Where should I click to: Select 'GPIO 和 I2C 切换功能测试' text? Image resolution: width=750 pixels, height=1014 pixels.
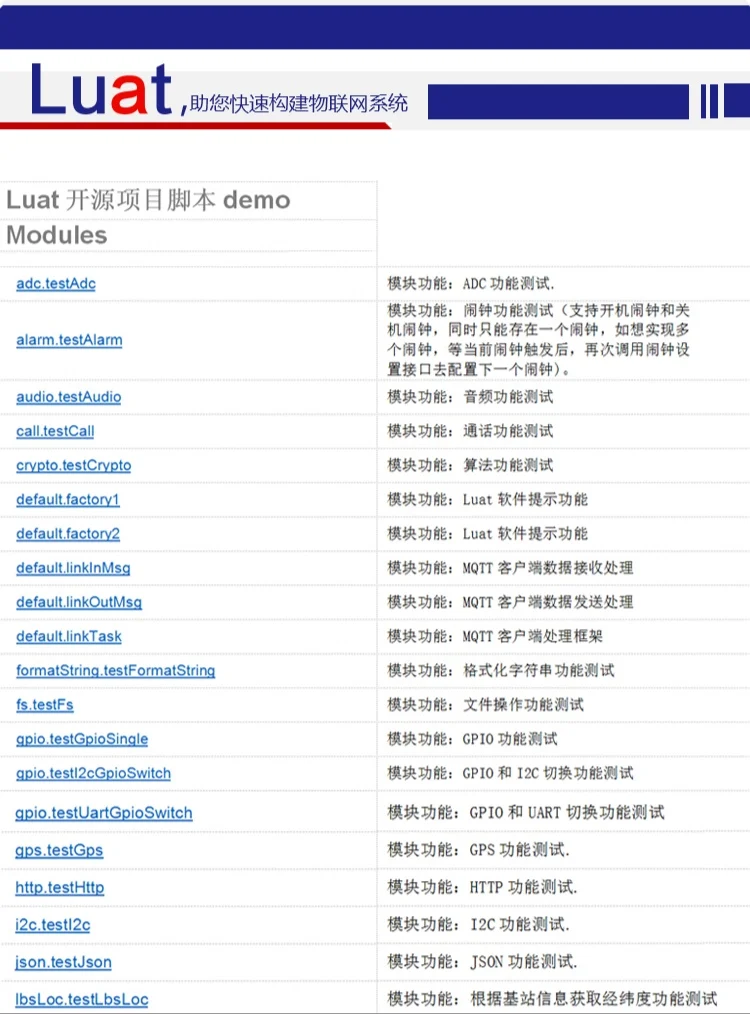548,773
